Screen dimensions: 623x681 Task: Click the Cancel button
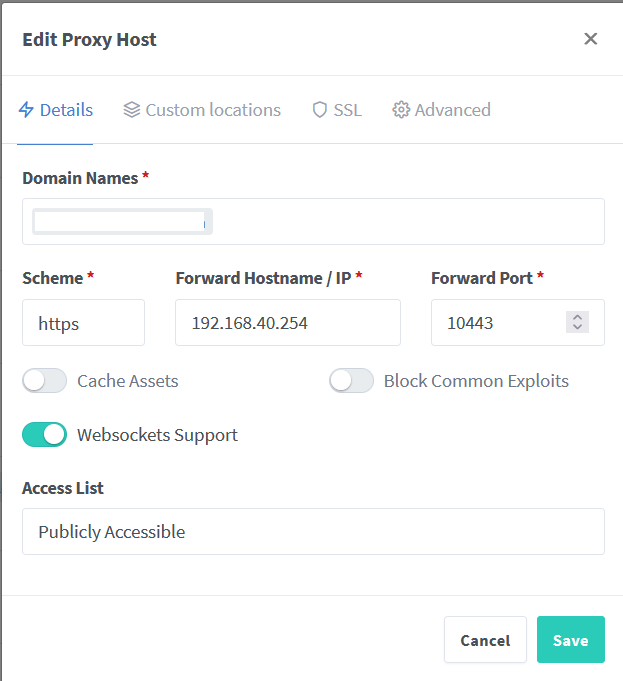coord(485,640)
